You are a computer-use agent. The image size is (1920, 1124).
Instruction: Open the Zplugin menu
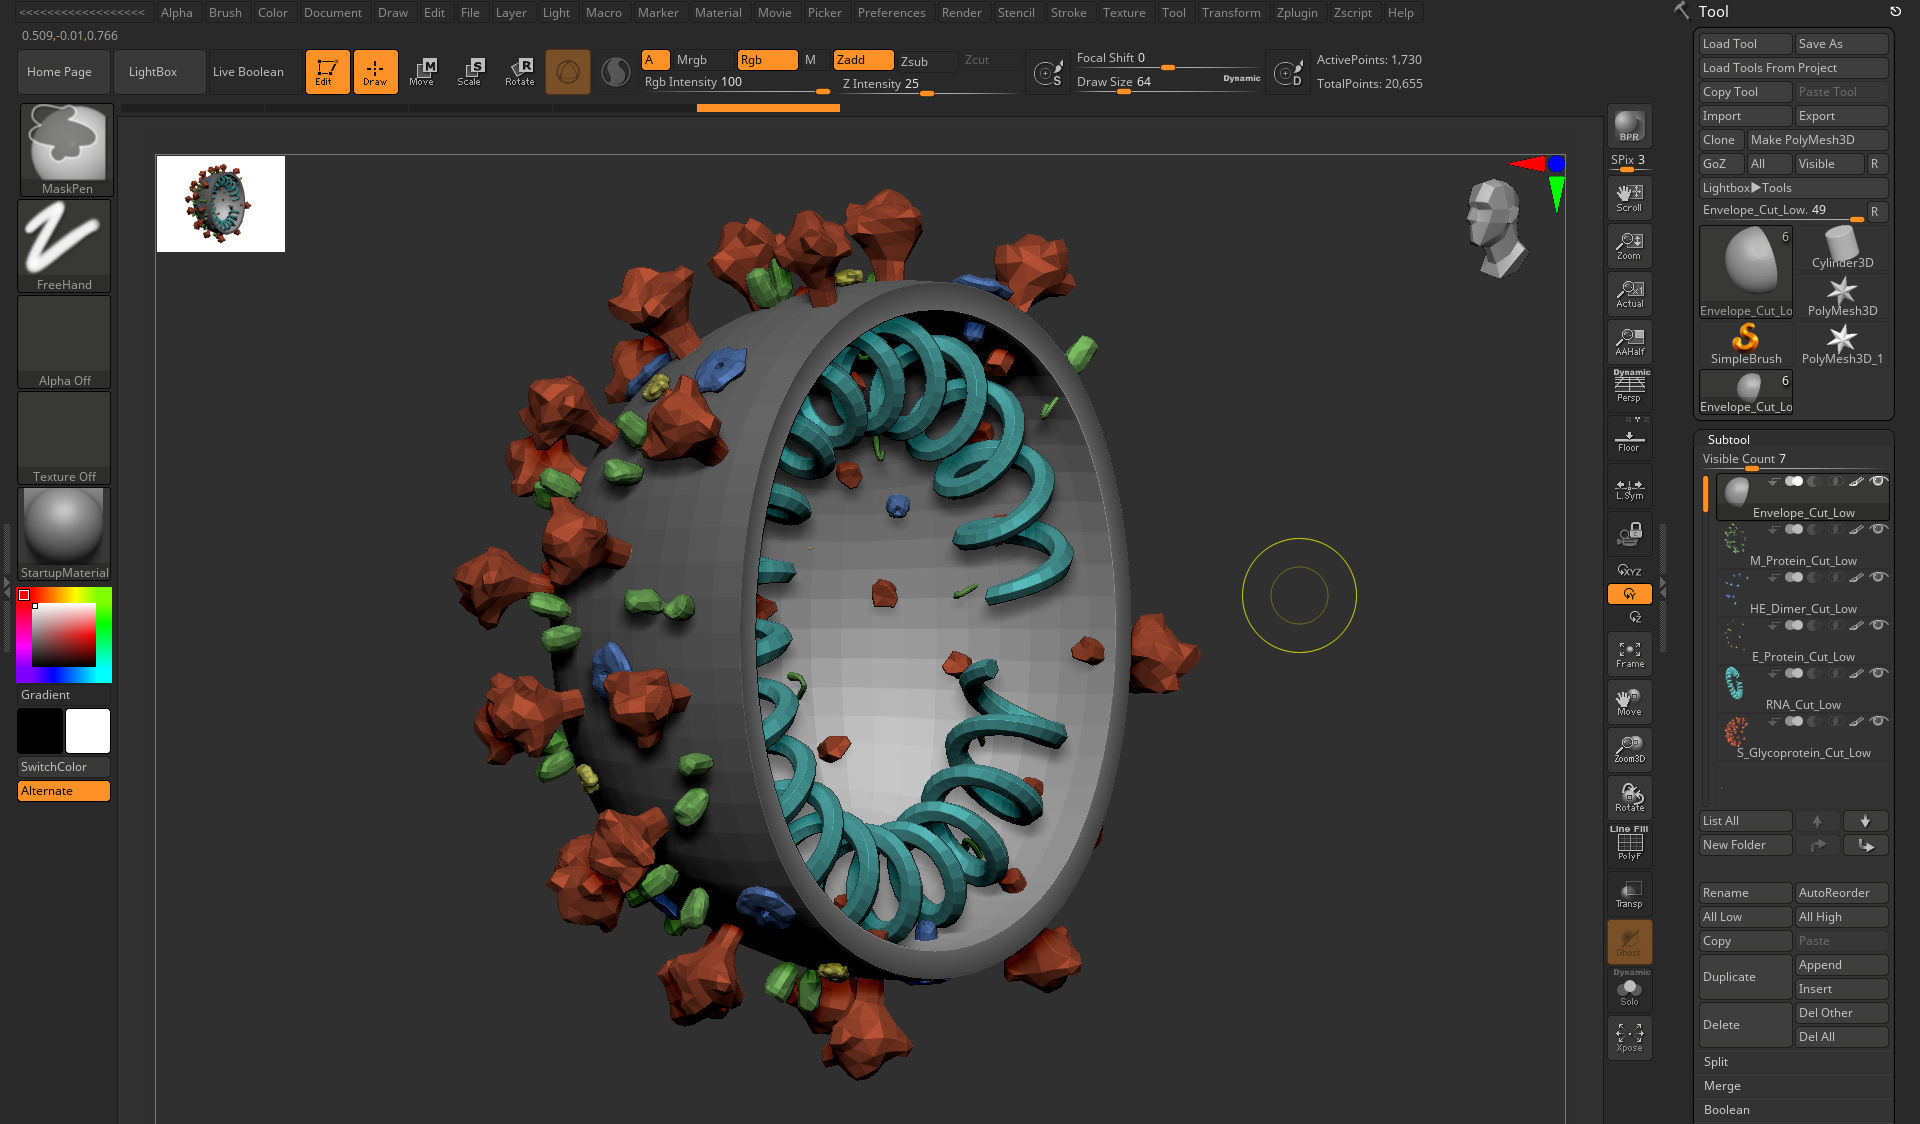click(1297, 13)
